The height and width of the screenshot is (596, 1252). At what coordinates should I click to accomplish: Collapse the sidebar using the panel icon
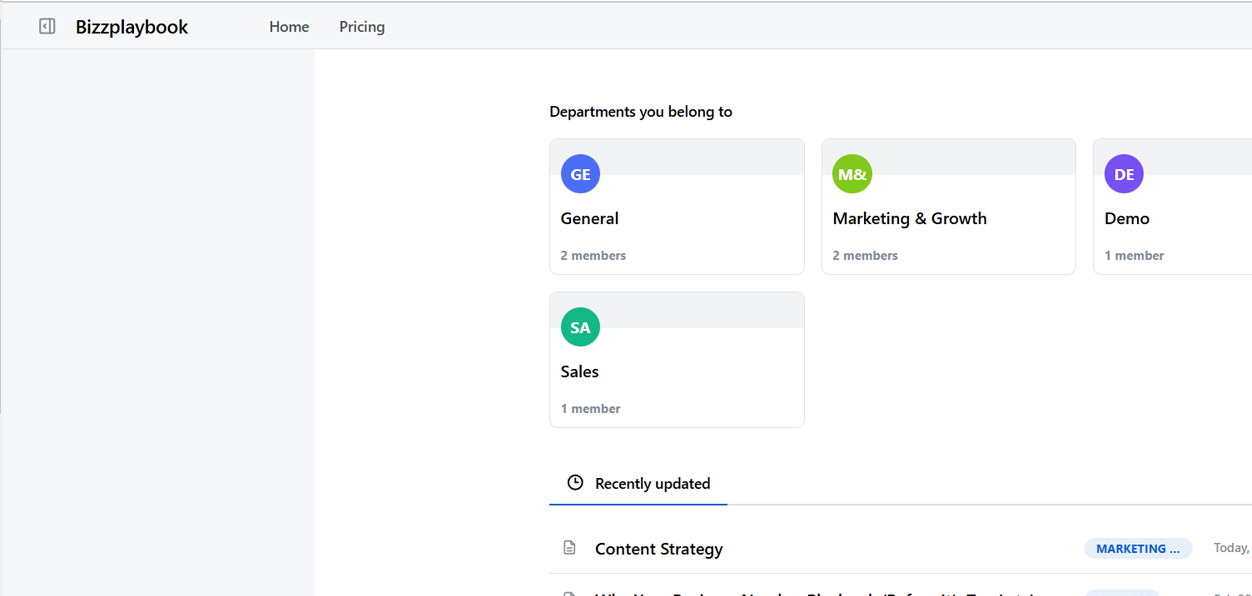[47, 26]
